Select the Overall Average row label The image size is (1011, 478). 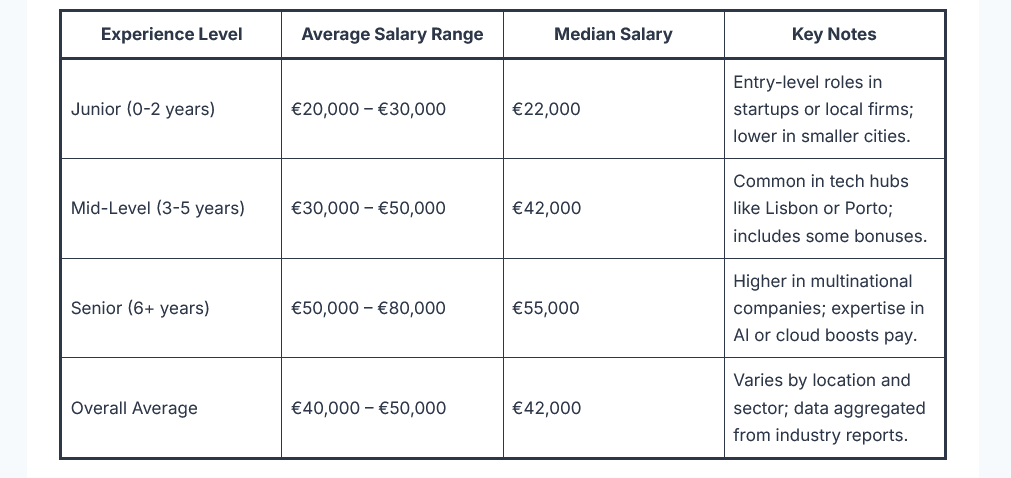134,408
